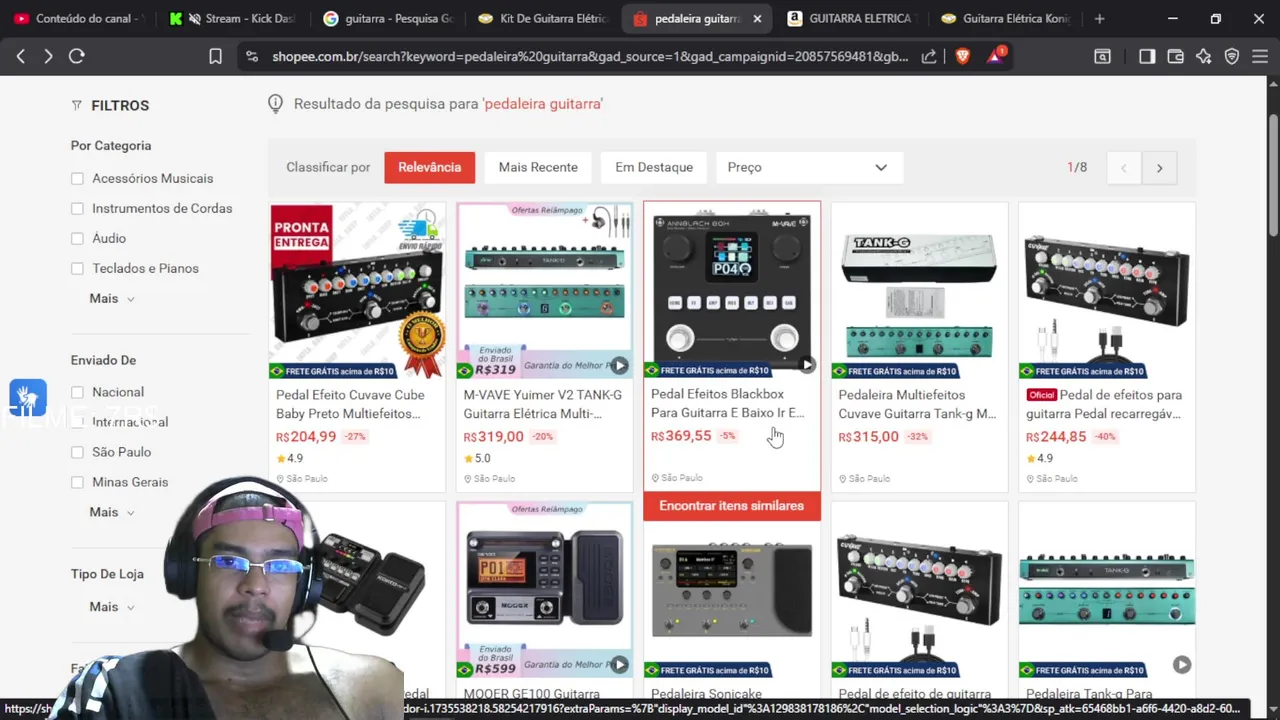
Task: Click Encontrar itens similares button
Action: [732, 506]
